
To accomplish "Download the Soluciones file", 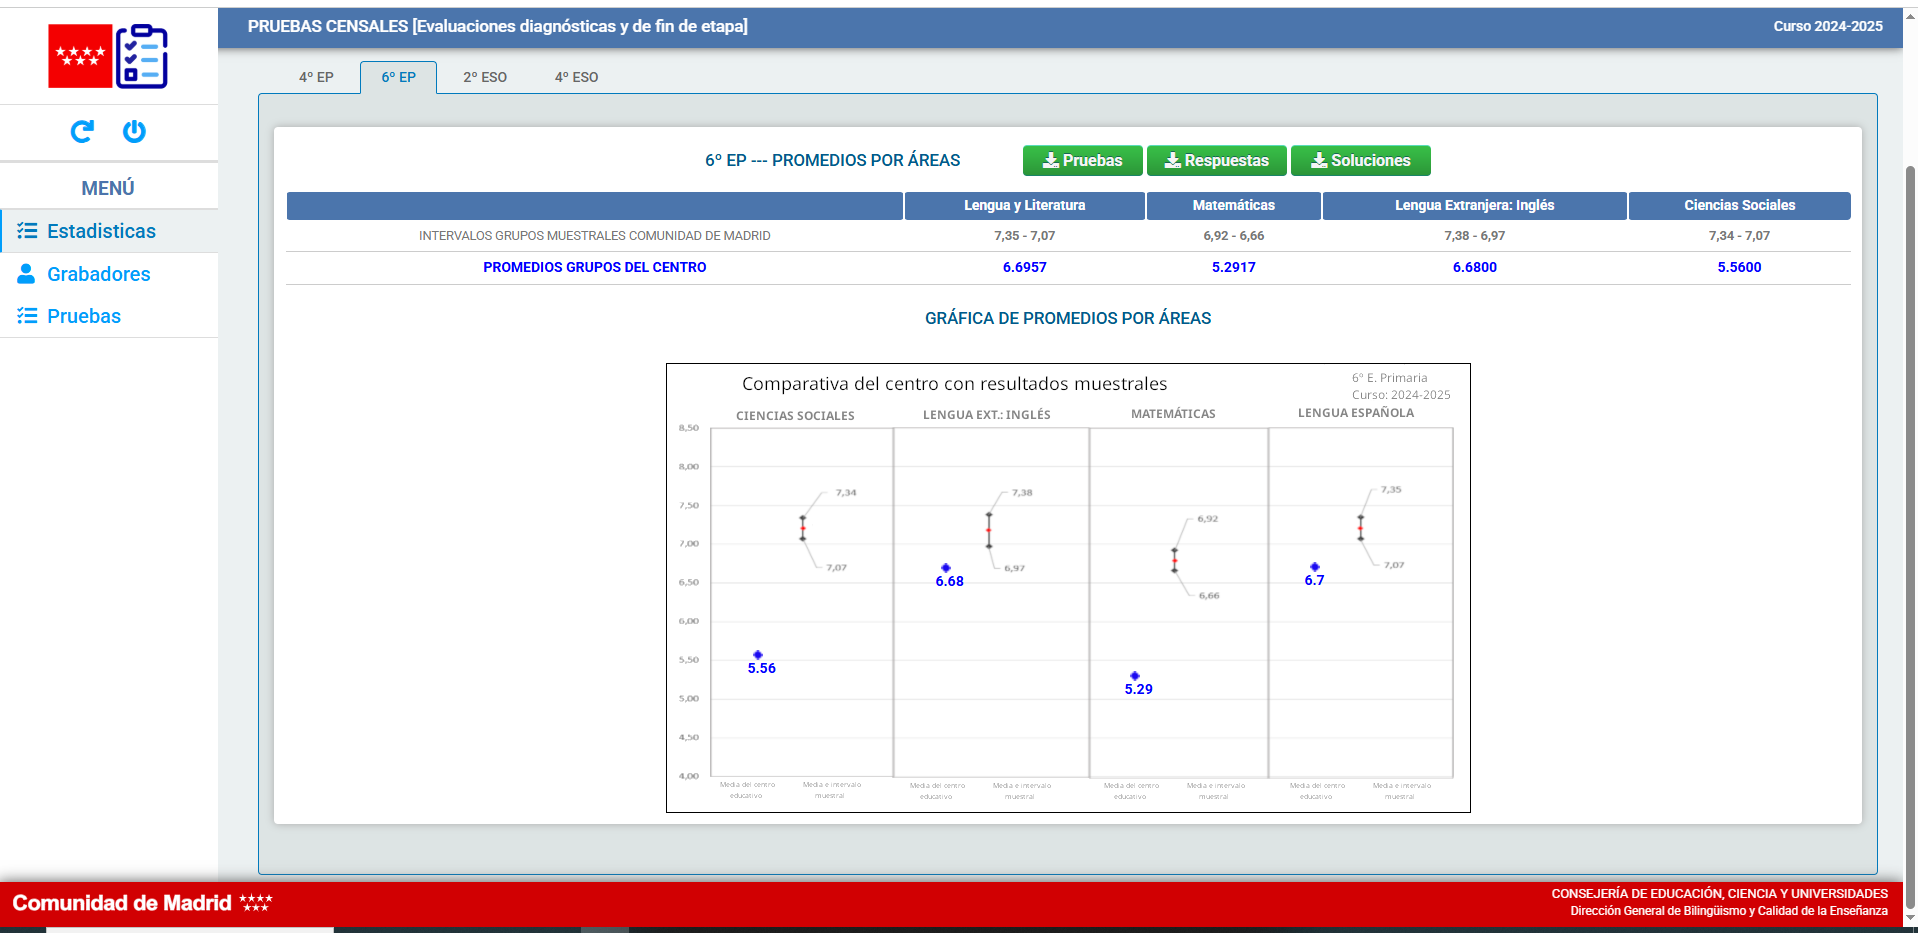I will click(1360, 160).
